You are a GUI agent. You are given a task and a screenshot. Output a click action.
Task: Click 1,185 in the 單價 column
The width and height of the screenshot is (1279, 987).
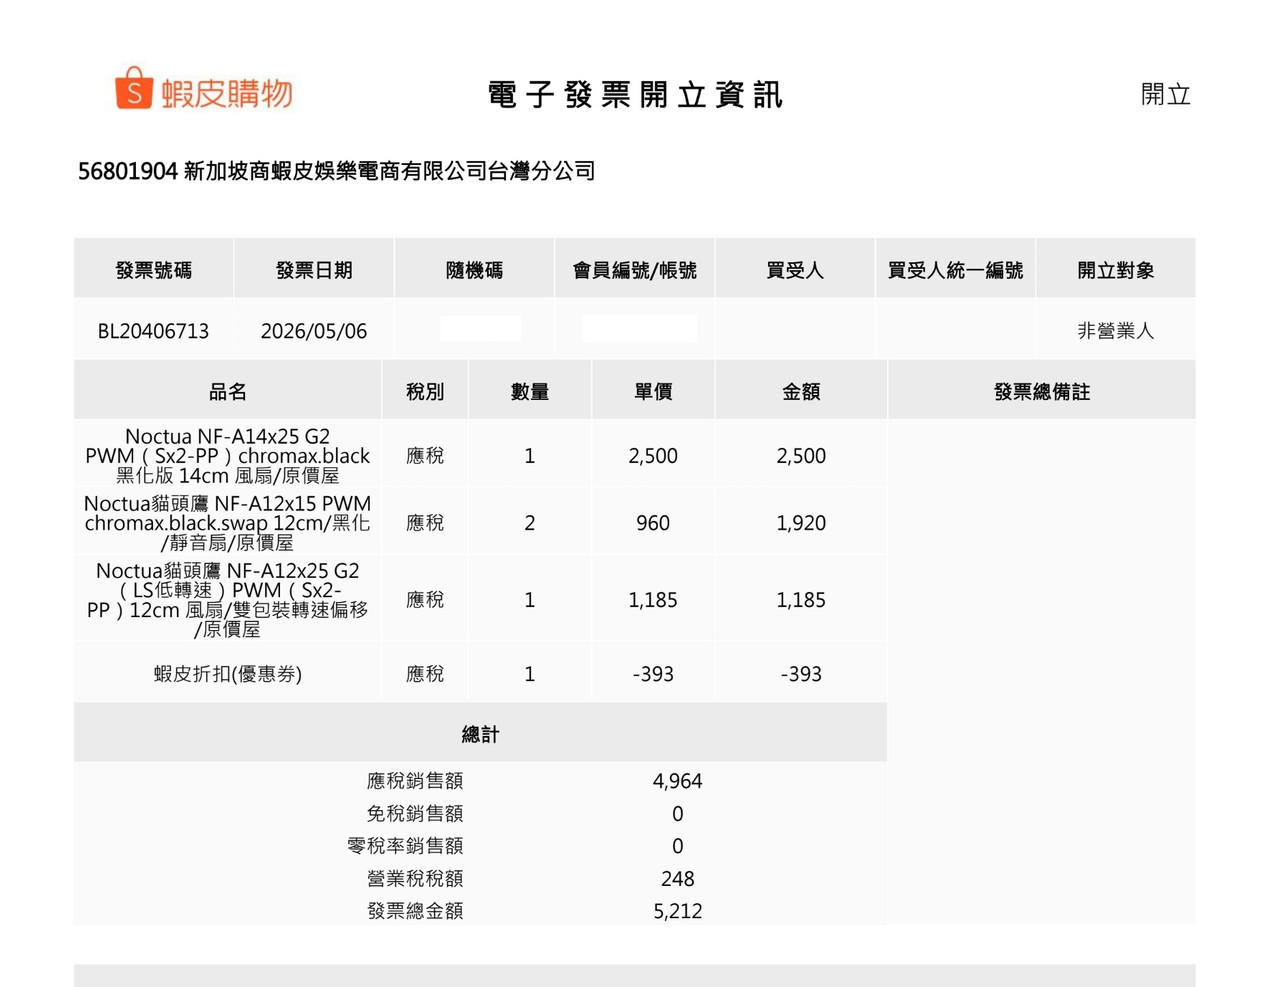(653, 600)
